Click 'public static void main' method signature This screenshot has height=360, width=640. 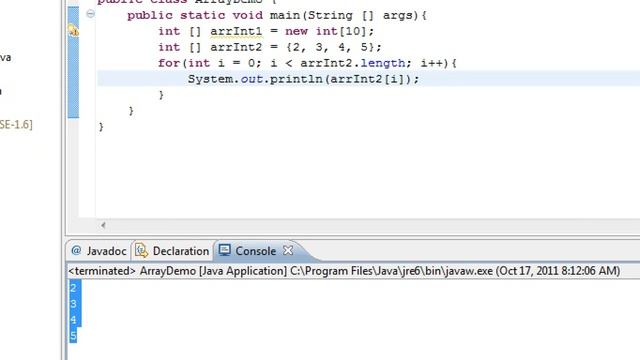(x=277, y=16)
